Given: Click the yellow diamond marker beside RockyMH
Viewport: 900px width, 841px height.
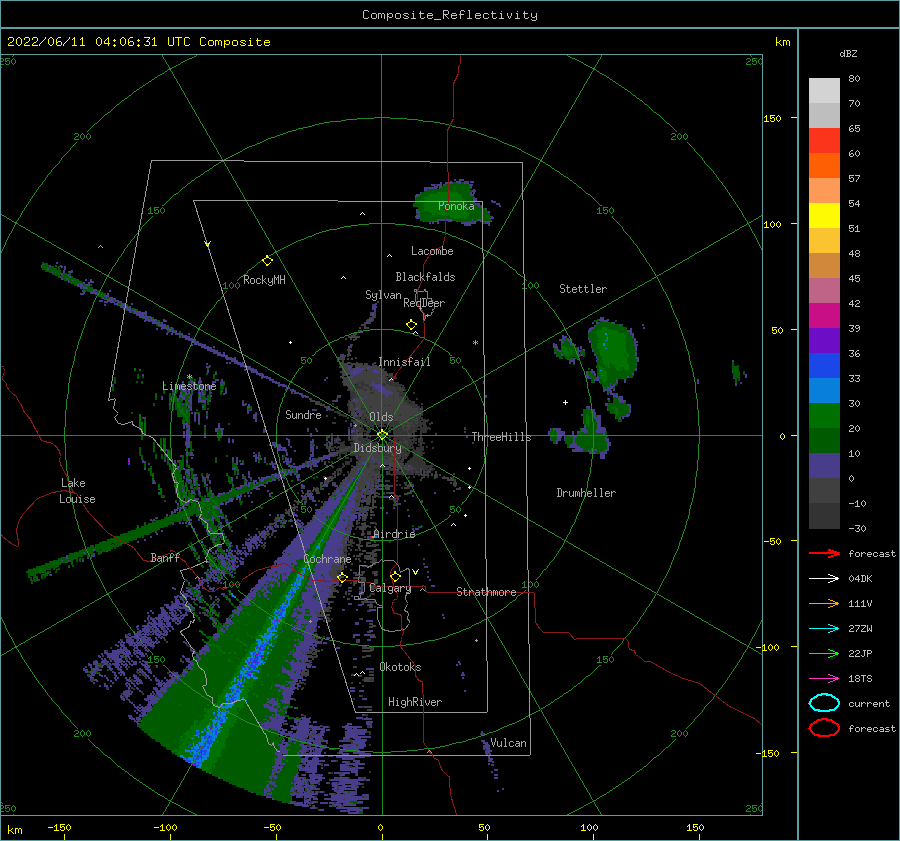Looking at the screenshot, I should 267,261.
